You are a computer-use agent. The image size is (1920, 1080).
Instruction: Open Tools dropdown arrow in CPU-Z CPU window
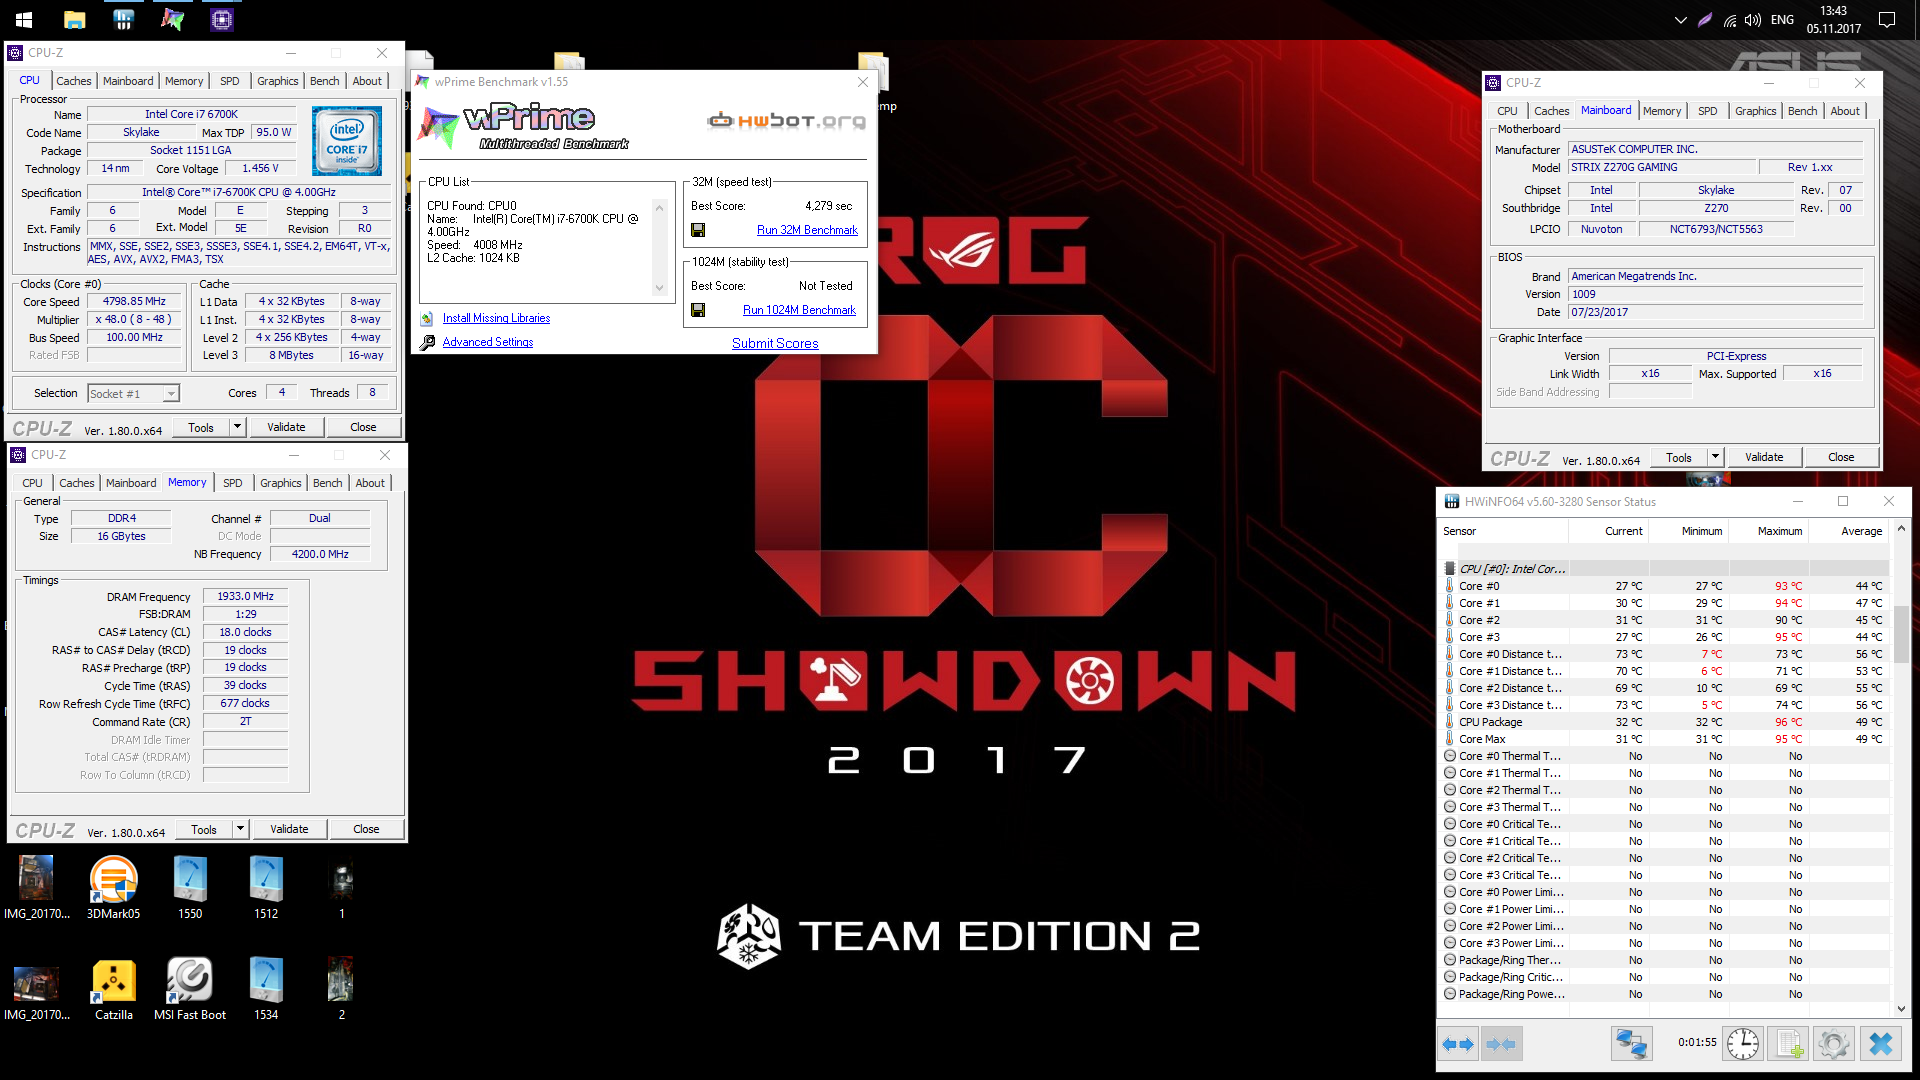[x=237, y=427]
